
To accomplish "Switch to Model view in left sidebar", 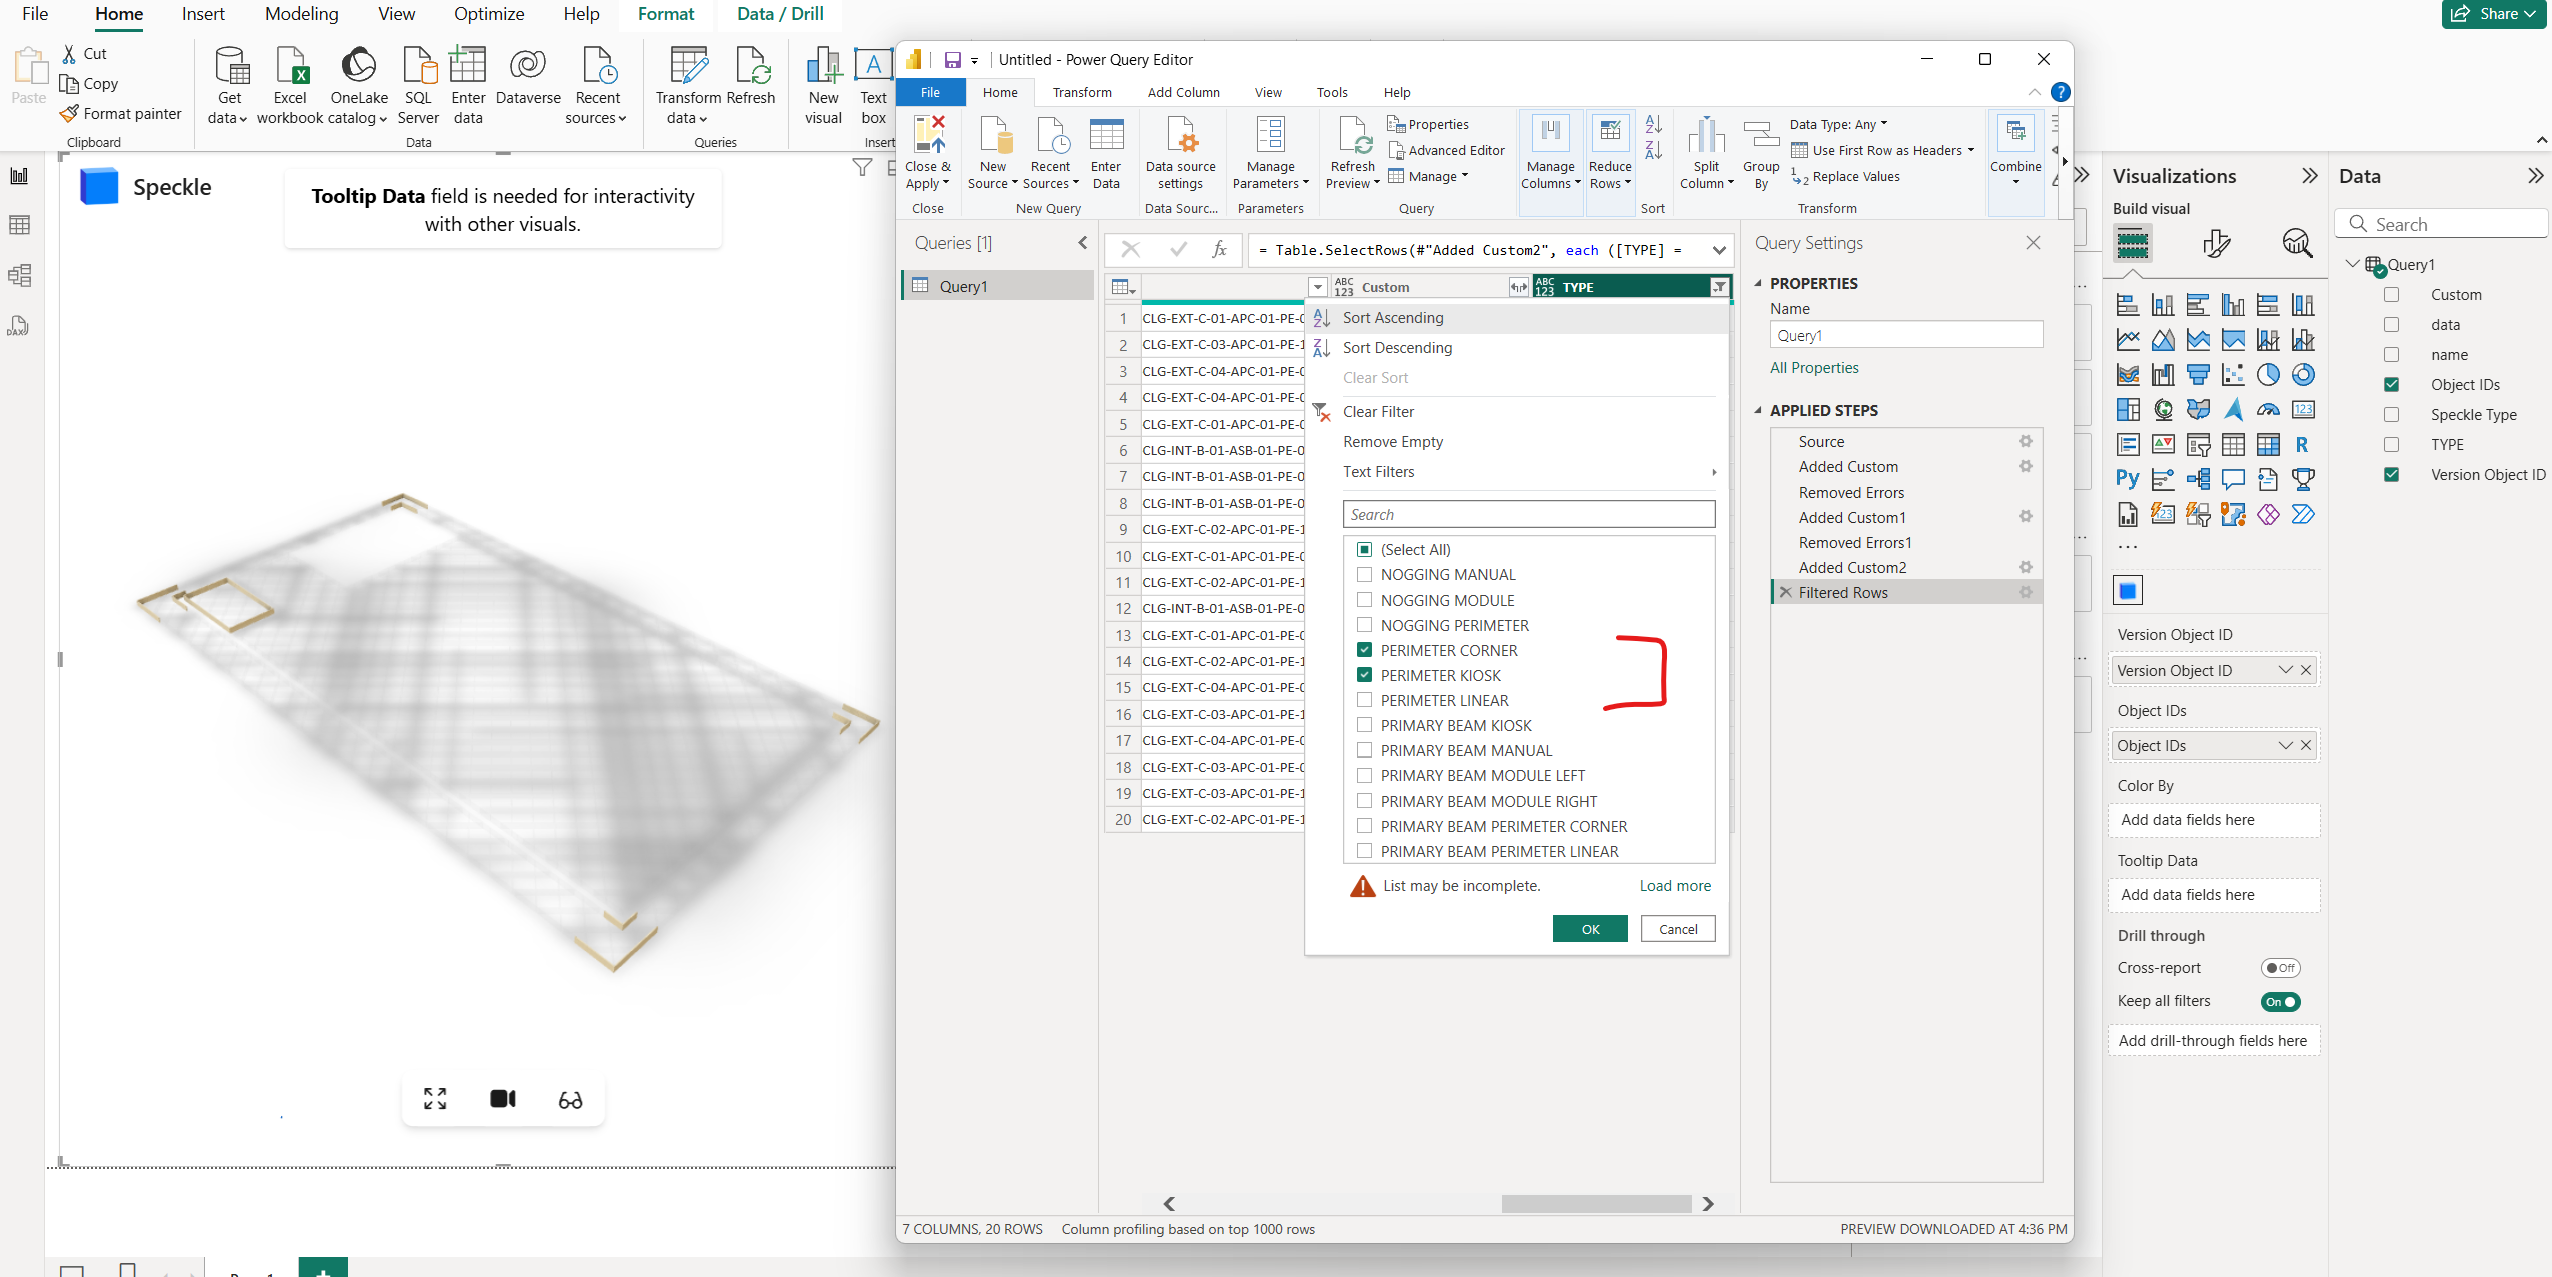I will 19,275.
